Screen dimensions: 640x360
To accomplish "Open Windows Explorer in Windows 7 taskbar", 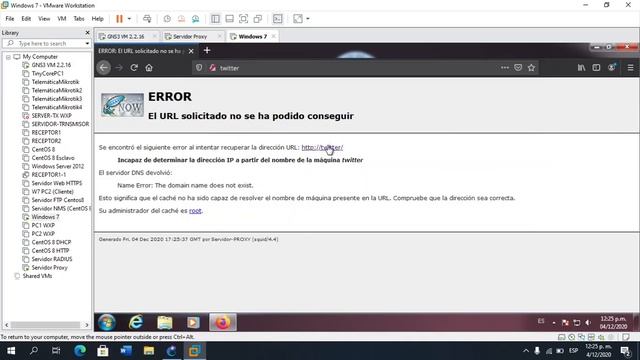I will point(165,322).
